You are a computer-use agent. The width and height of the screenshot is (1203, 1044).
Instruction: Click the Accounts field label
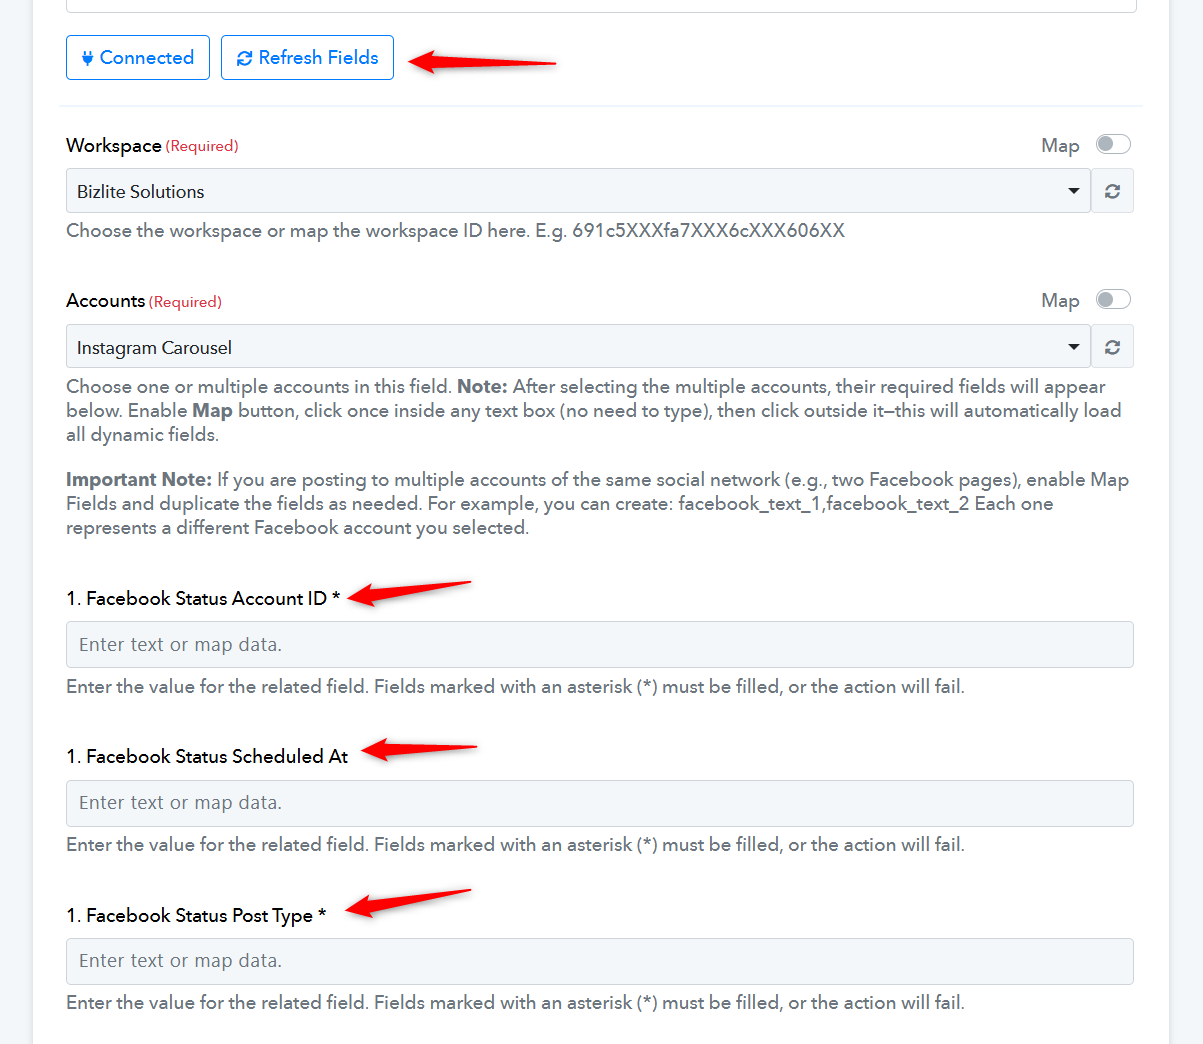105,301
